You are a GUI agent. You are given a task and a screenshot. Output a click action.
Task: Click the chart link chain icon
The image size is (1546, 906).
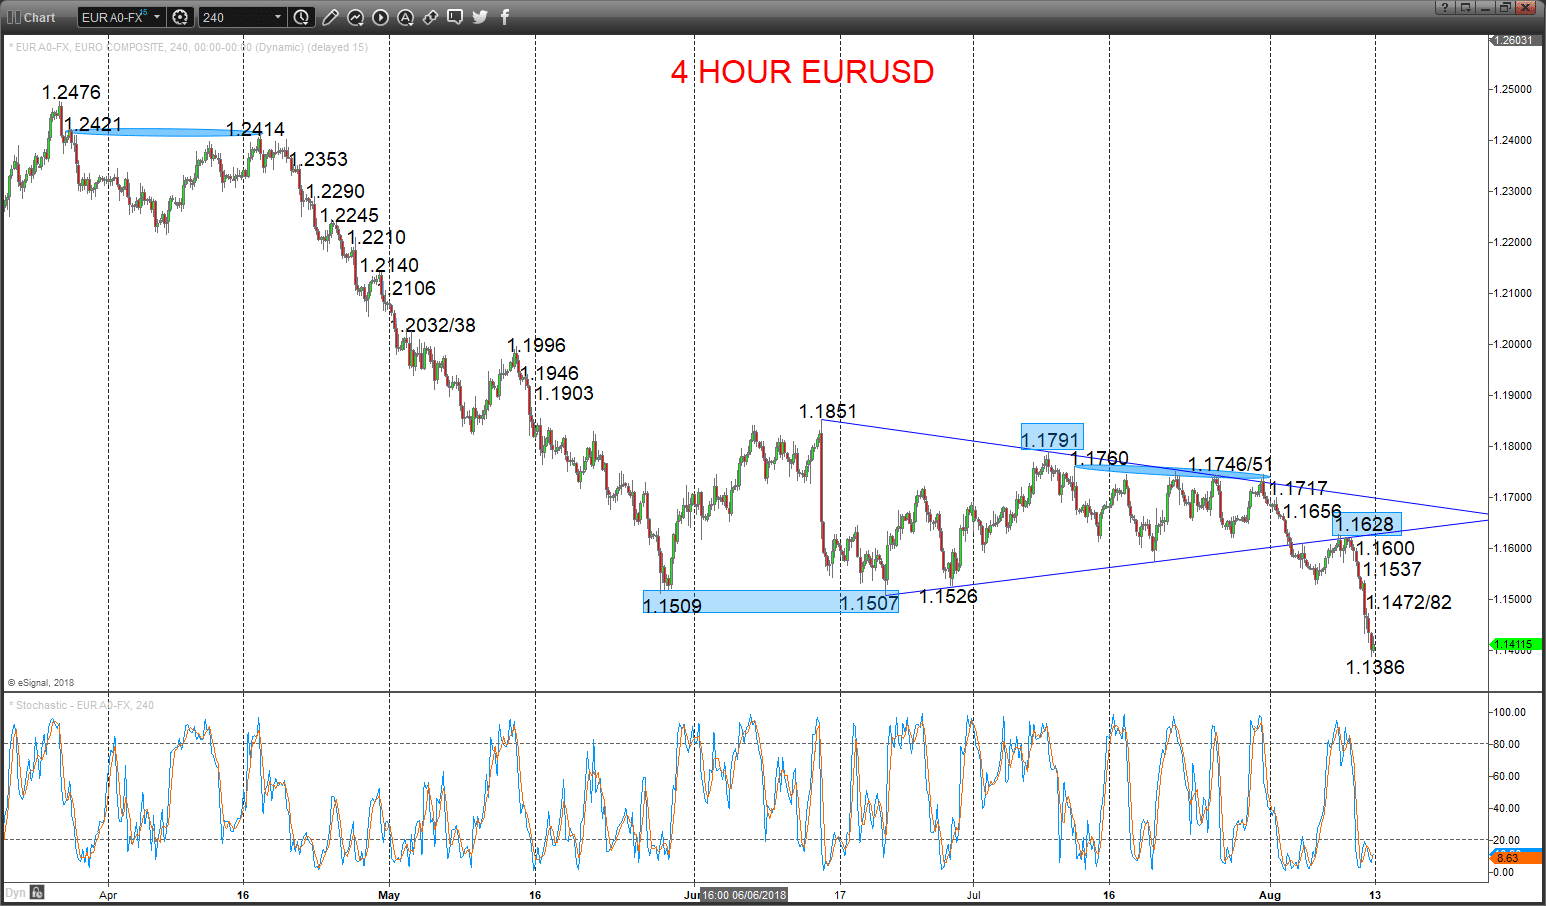pyautogui.click(x=431, y=17)
